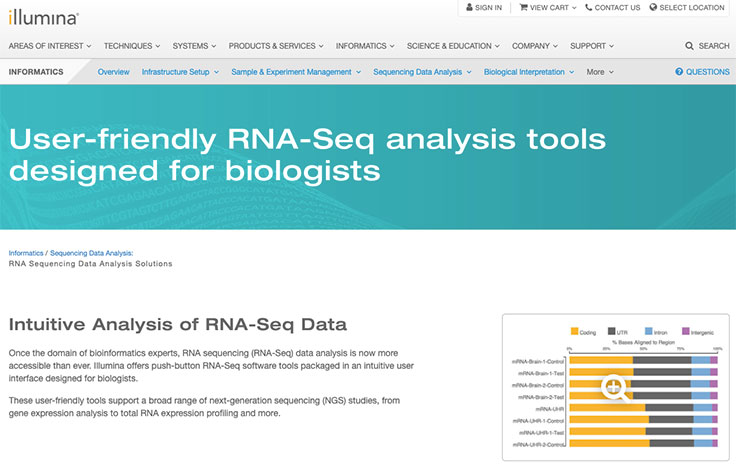This screenshot has width=736, height=475.
Task: Click the Questions help icon
Action: click(679, 72)
